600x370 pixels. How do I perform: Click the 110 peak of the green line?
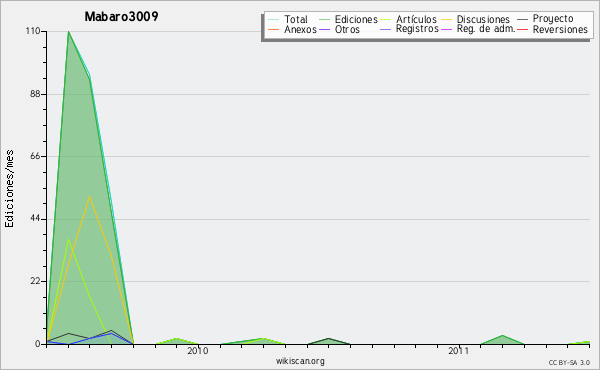pos(68,32)
